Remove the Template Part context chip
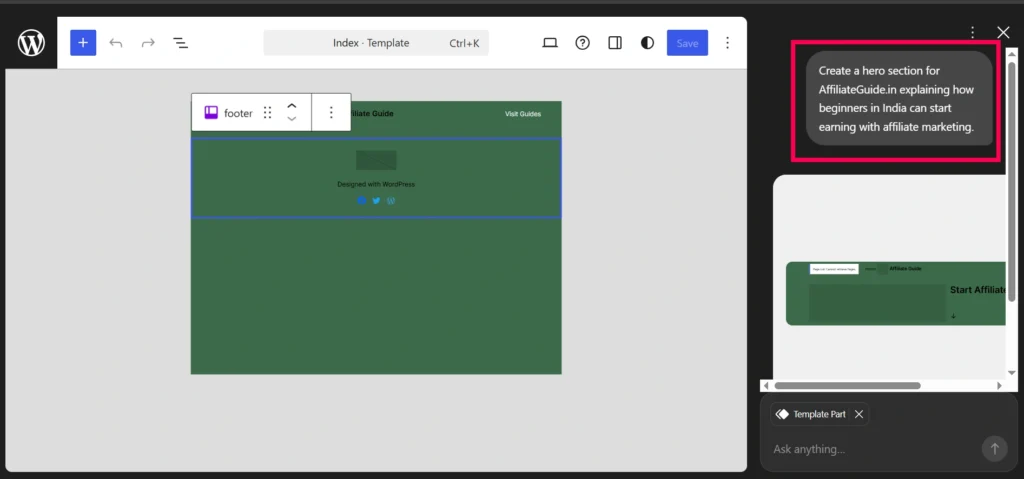Viewport: 1024px width, 479px height. (858, 414)
